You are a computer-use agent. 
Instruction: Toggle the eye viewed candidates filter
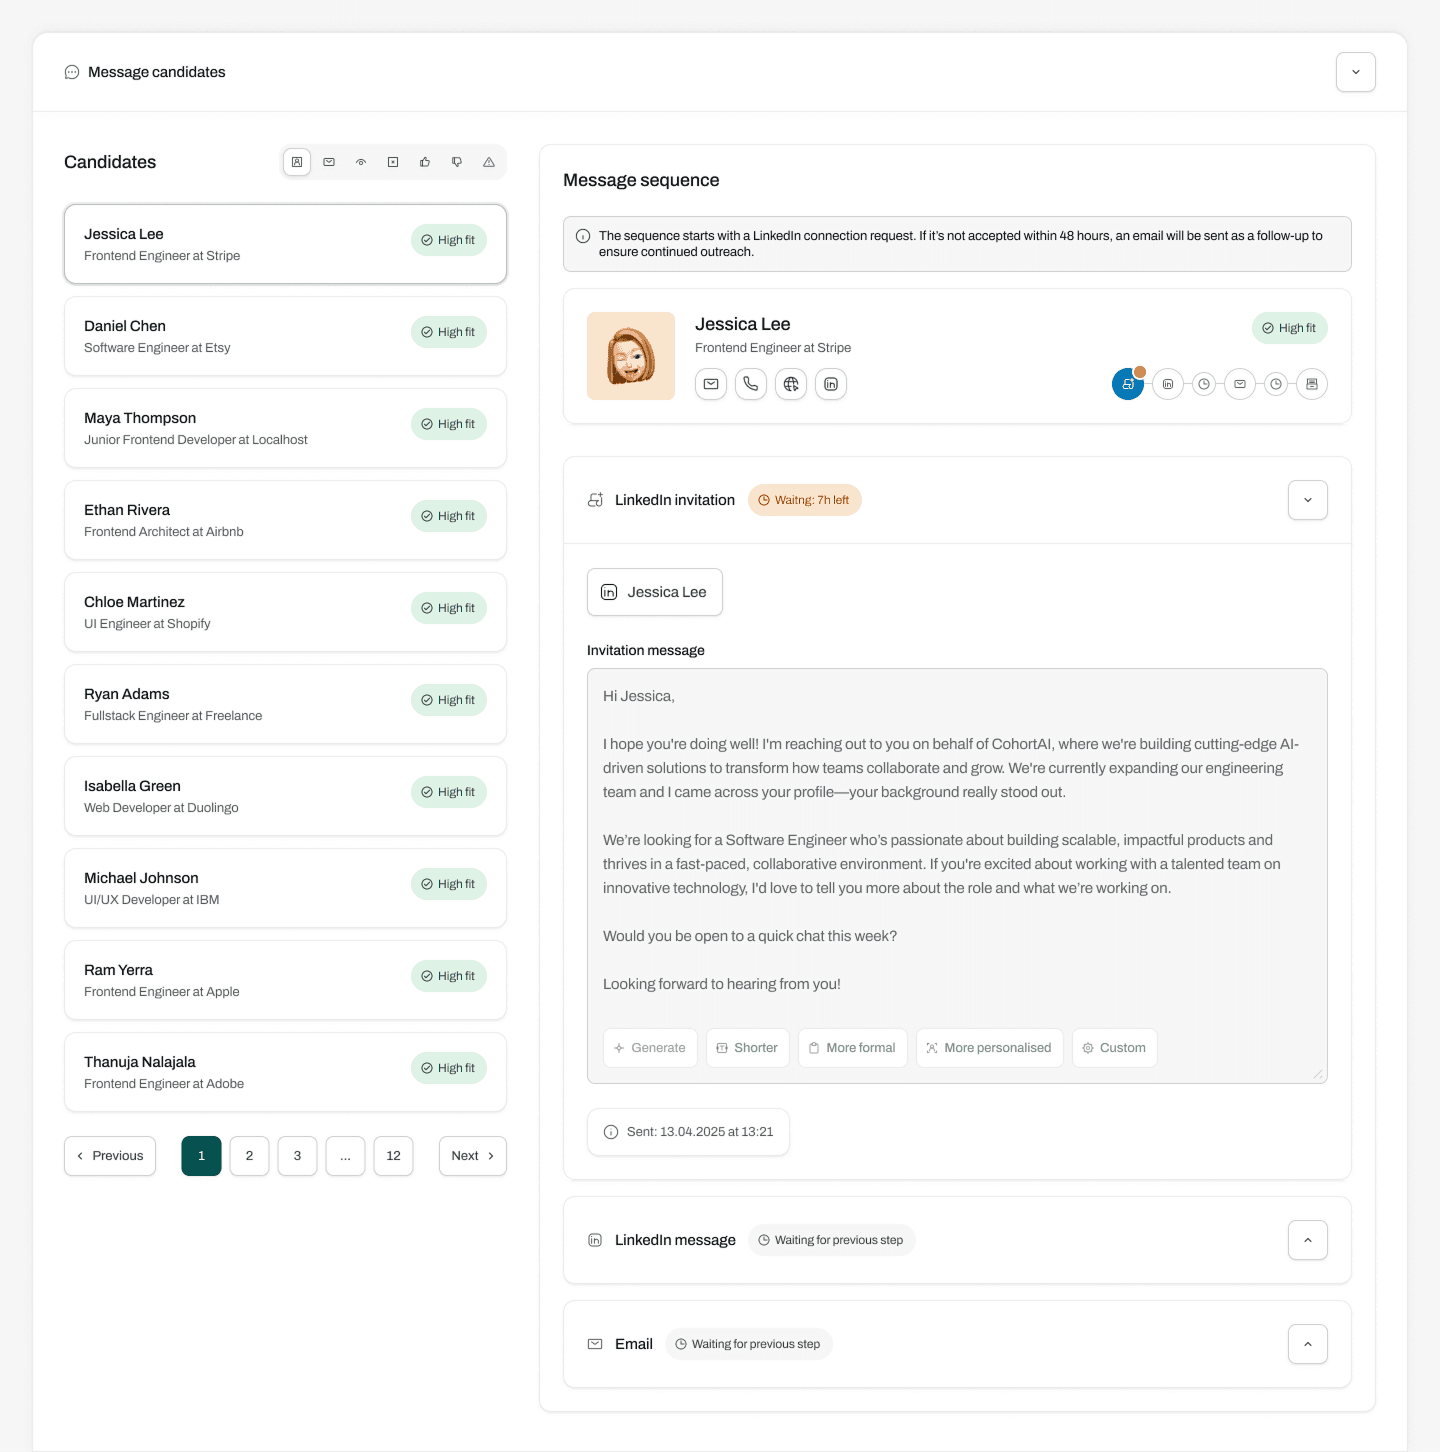361,162
